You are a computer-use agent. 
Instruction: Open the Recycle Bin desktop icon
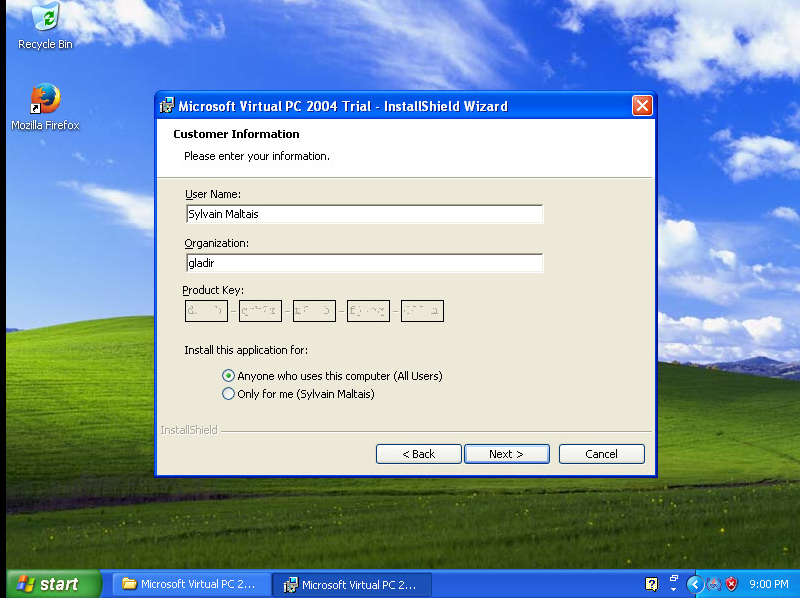(45, 20)
